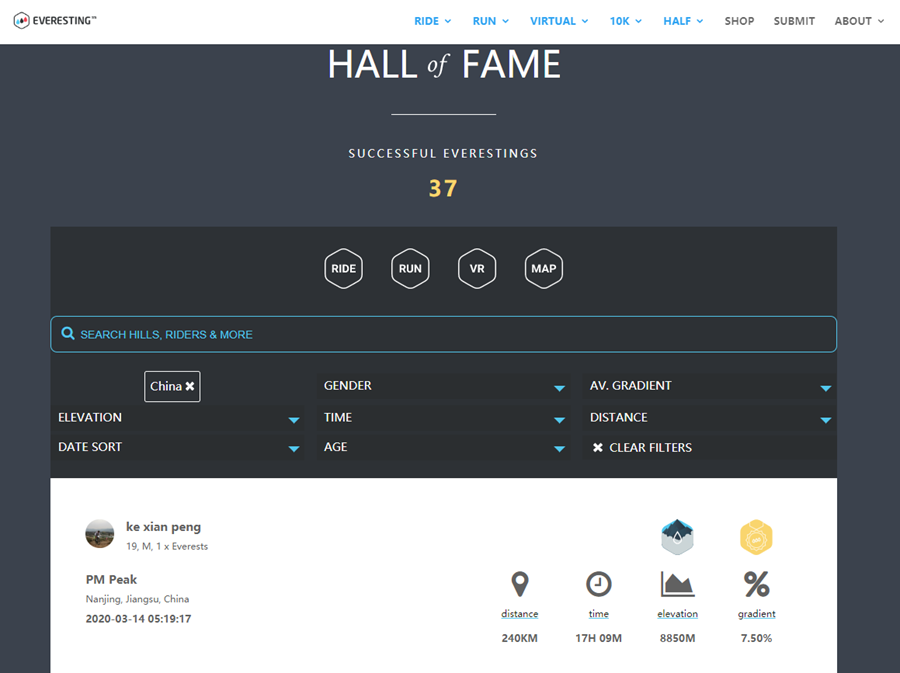Click the time clock icon
The width and height of the screenshot is (900, 673).
coord(599,584)
